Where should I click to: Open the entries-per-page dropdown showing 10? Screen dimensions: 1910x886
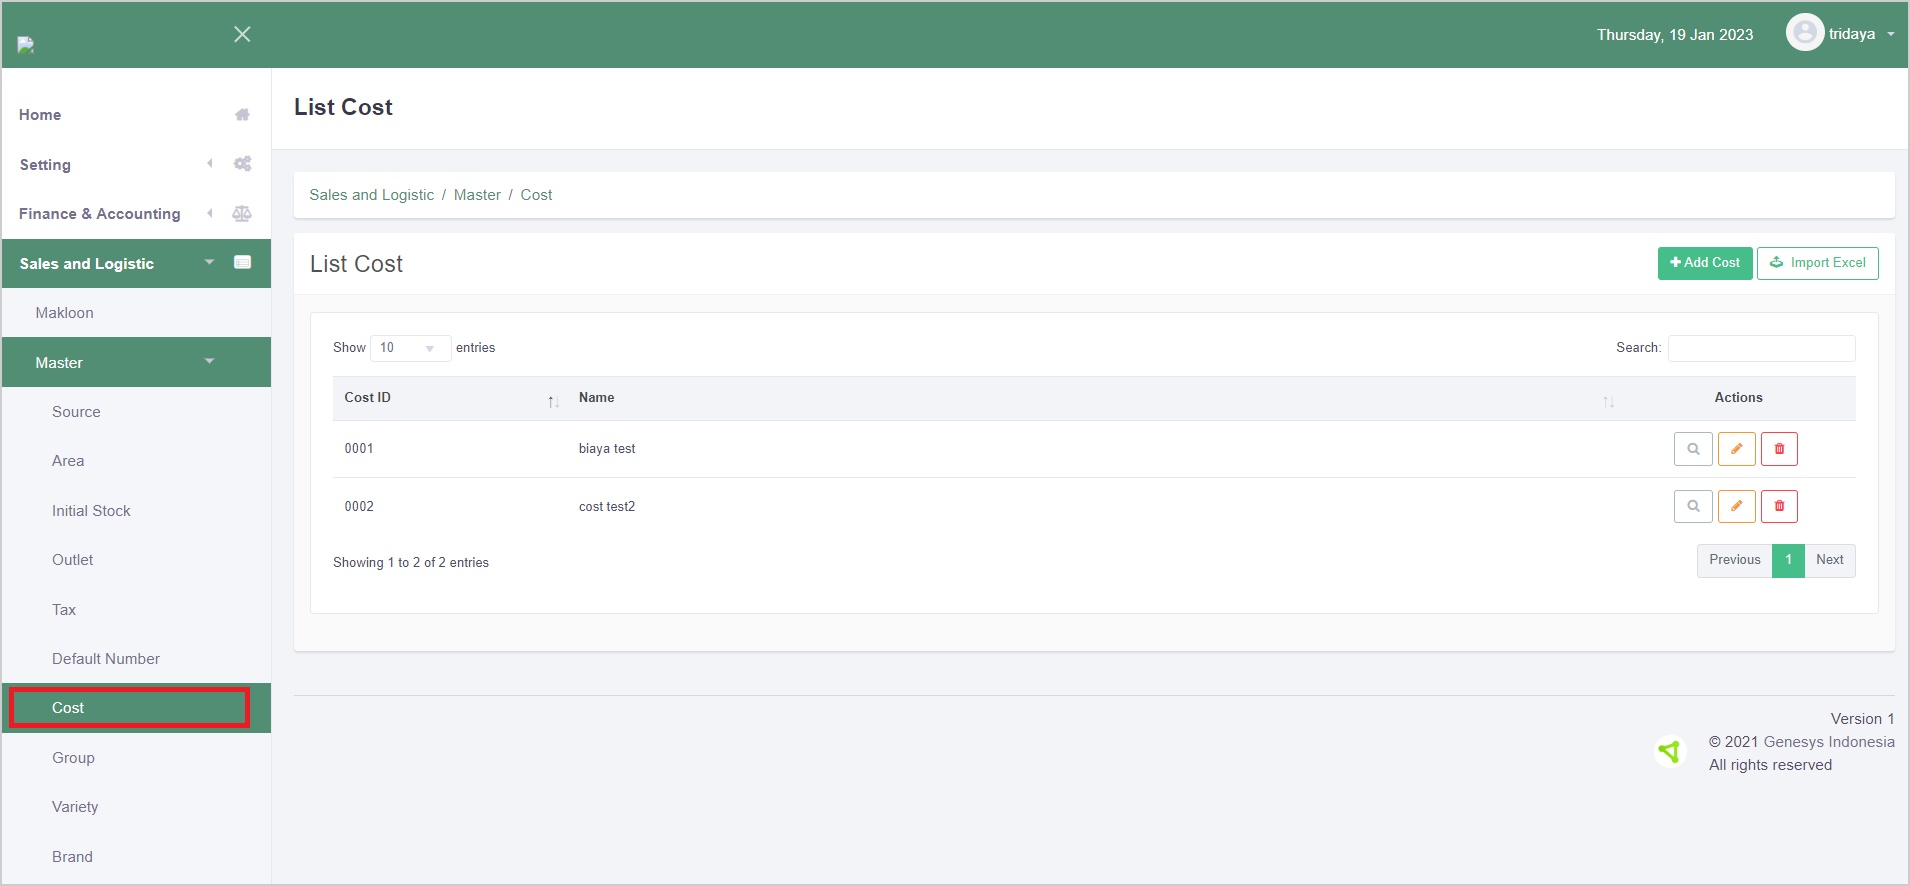point(410,348)
